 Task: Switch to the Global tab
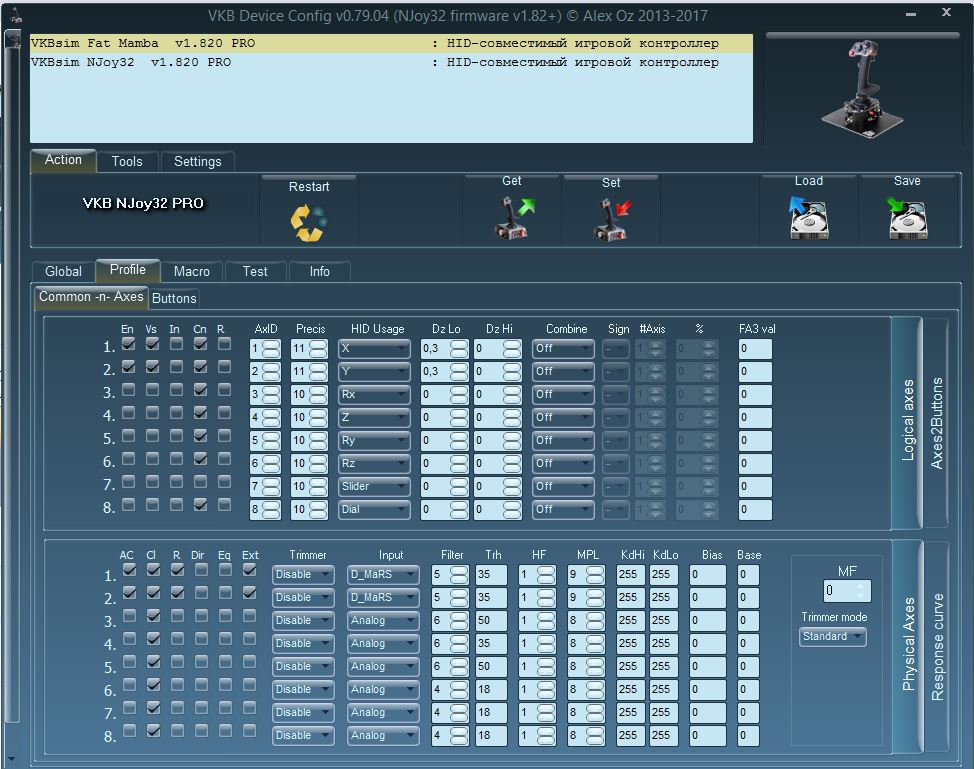pos(63,271)
